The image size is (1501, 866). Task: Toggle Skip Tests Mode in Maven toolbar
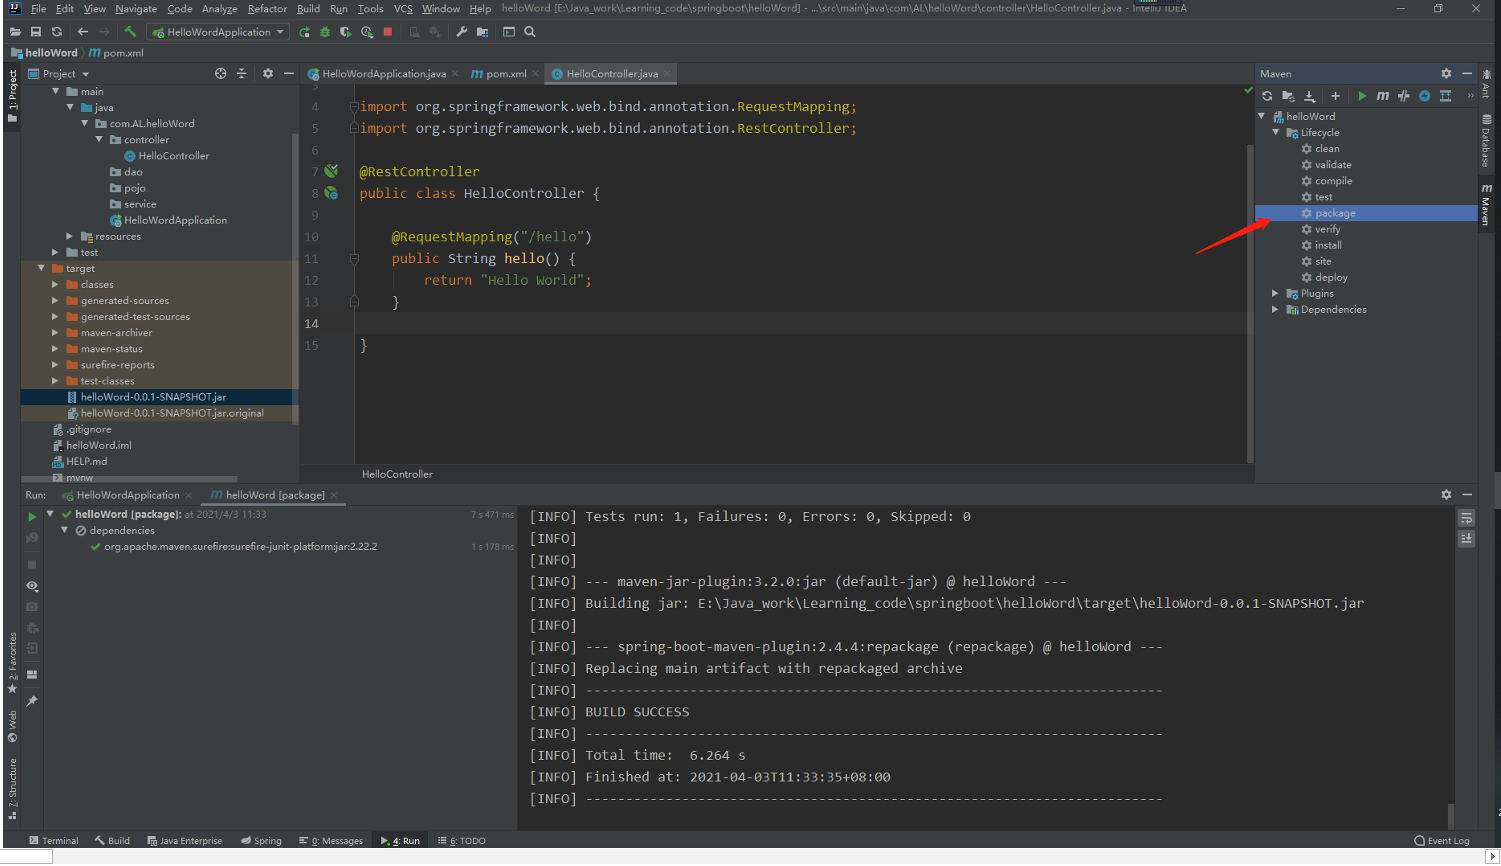coord(1425,96)
